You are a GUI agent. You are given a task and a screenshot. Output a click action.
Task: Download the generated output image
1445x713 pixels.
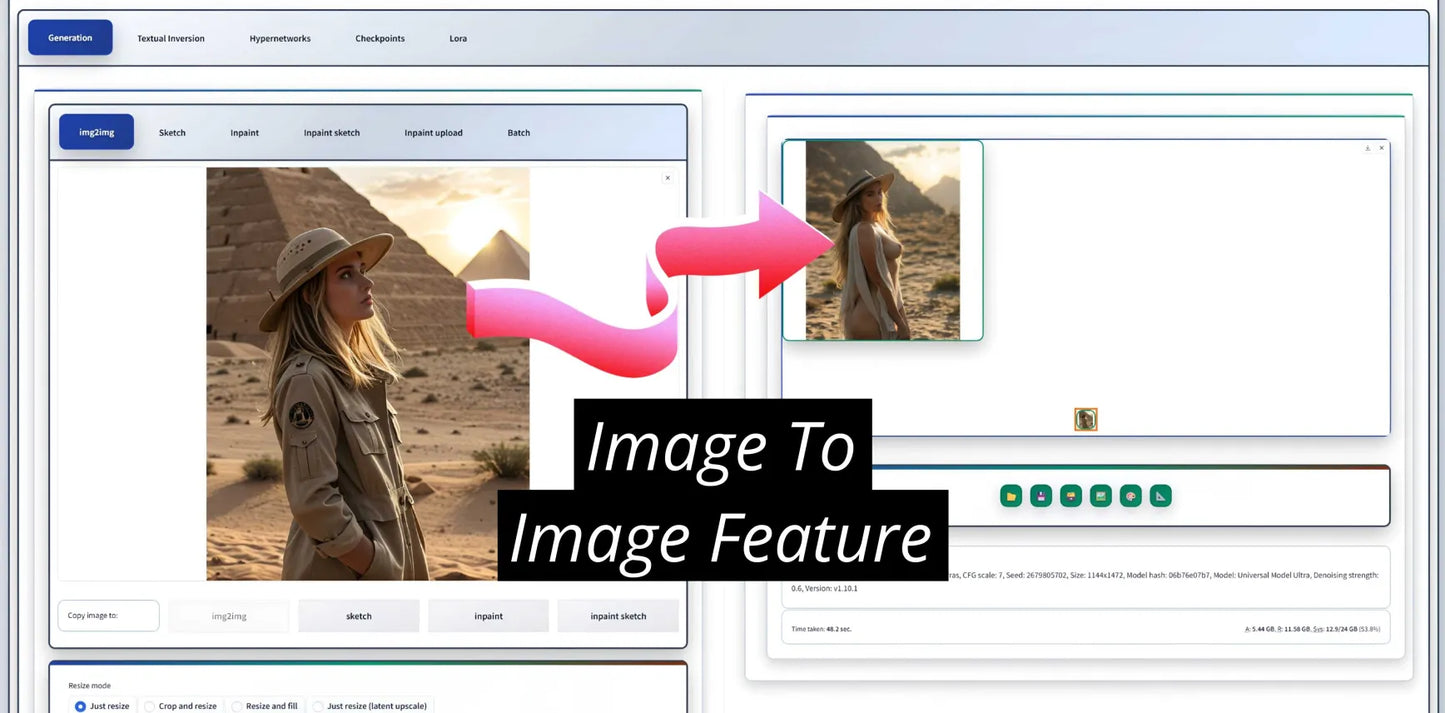point(1367,148)
